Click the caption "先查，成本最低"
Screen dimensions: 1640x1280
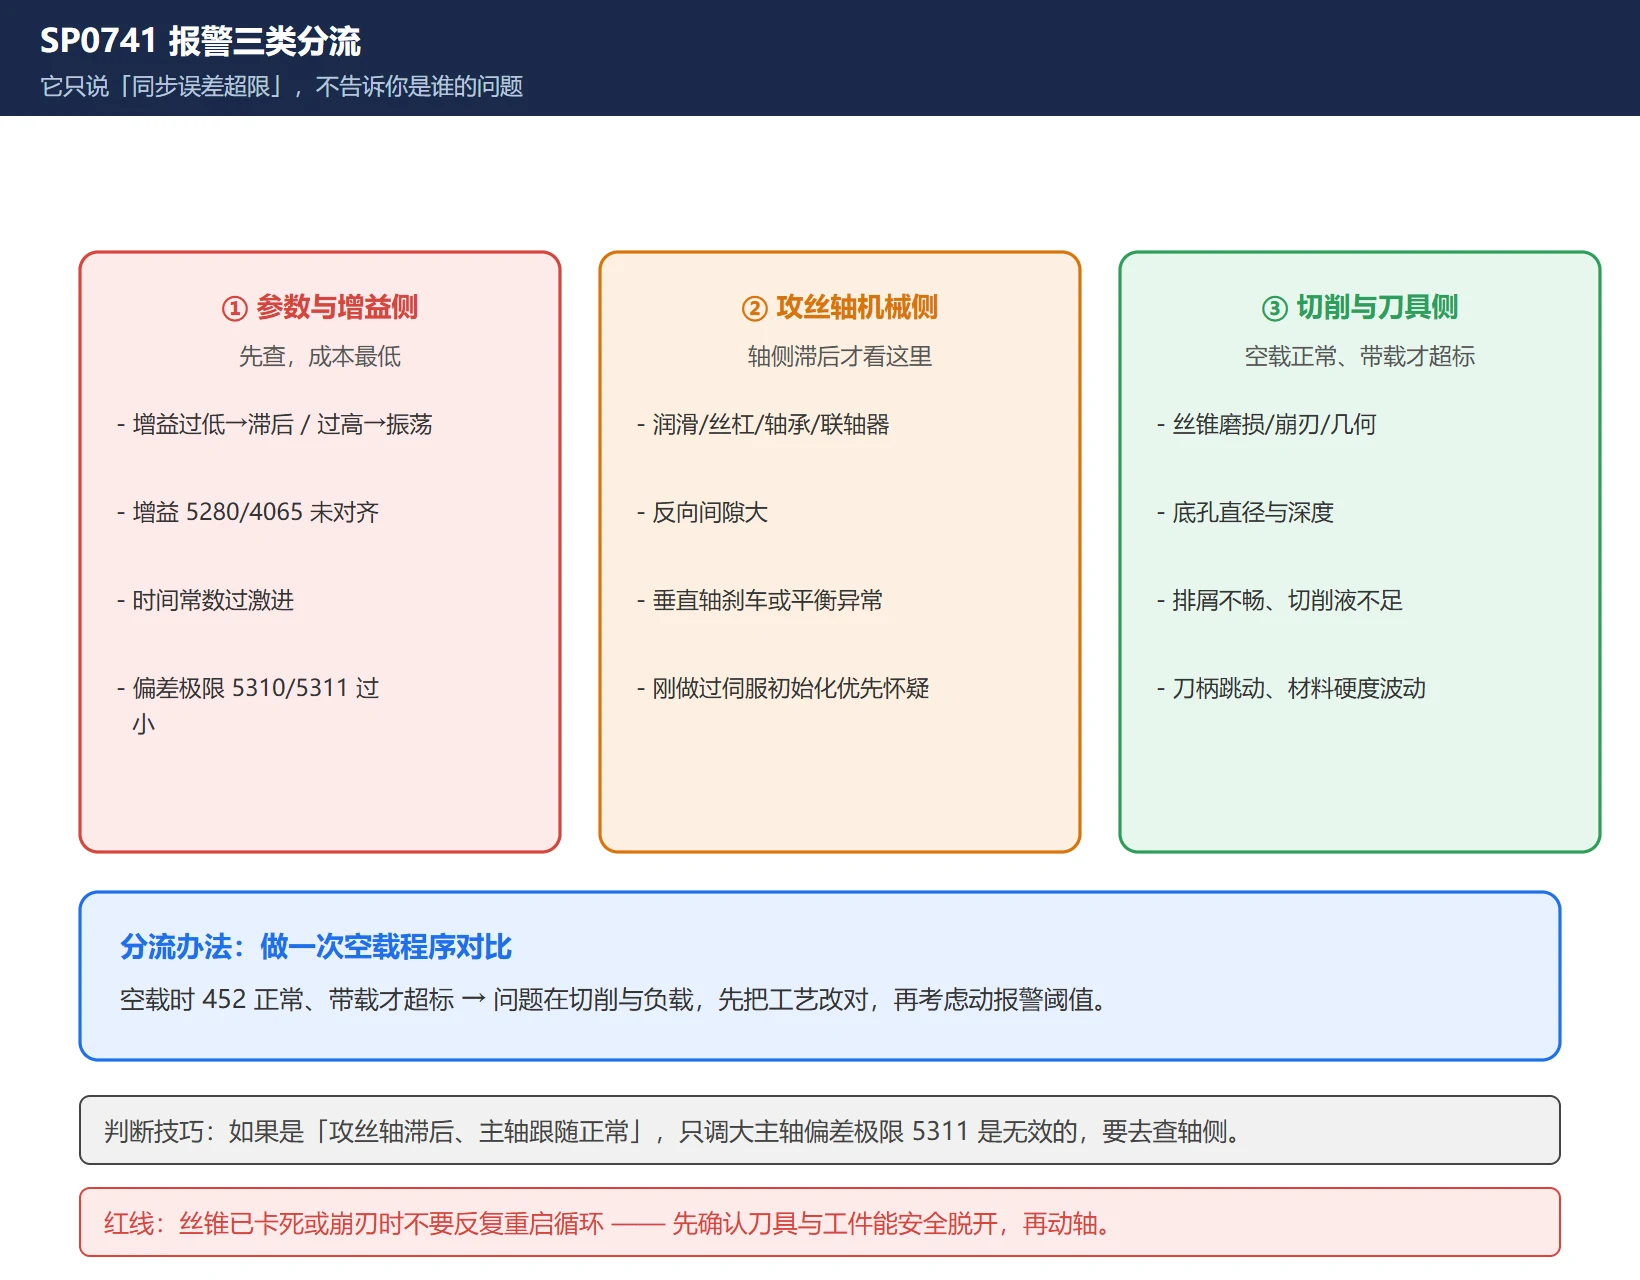coord(320,357)
